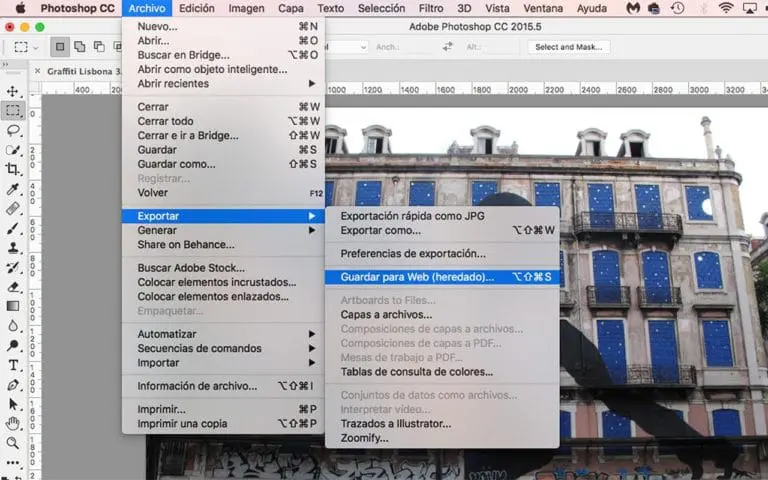768x480 pixels.
Task: Select the Spot Healing Brush tool
Action: [x=13, y=209]
